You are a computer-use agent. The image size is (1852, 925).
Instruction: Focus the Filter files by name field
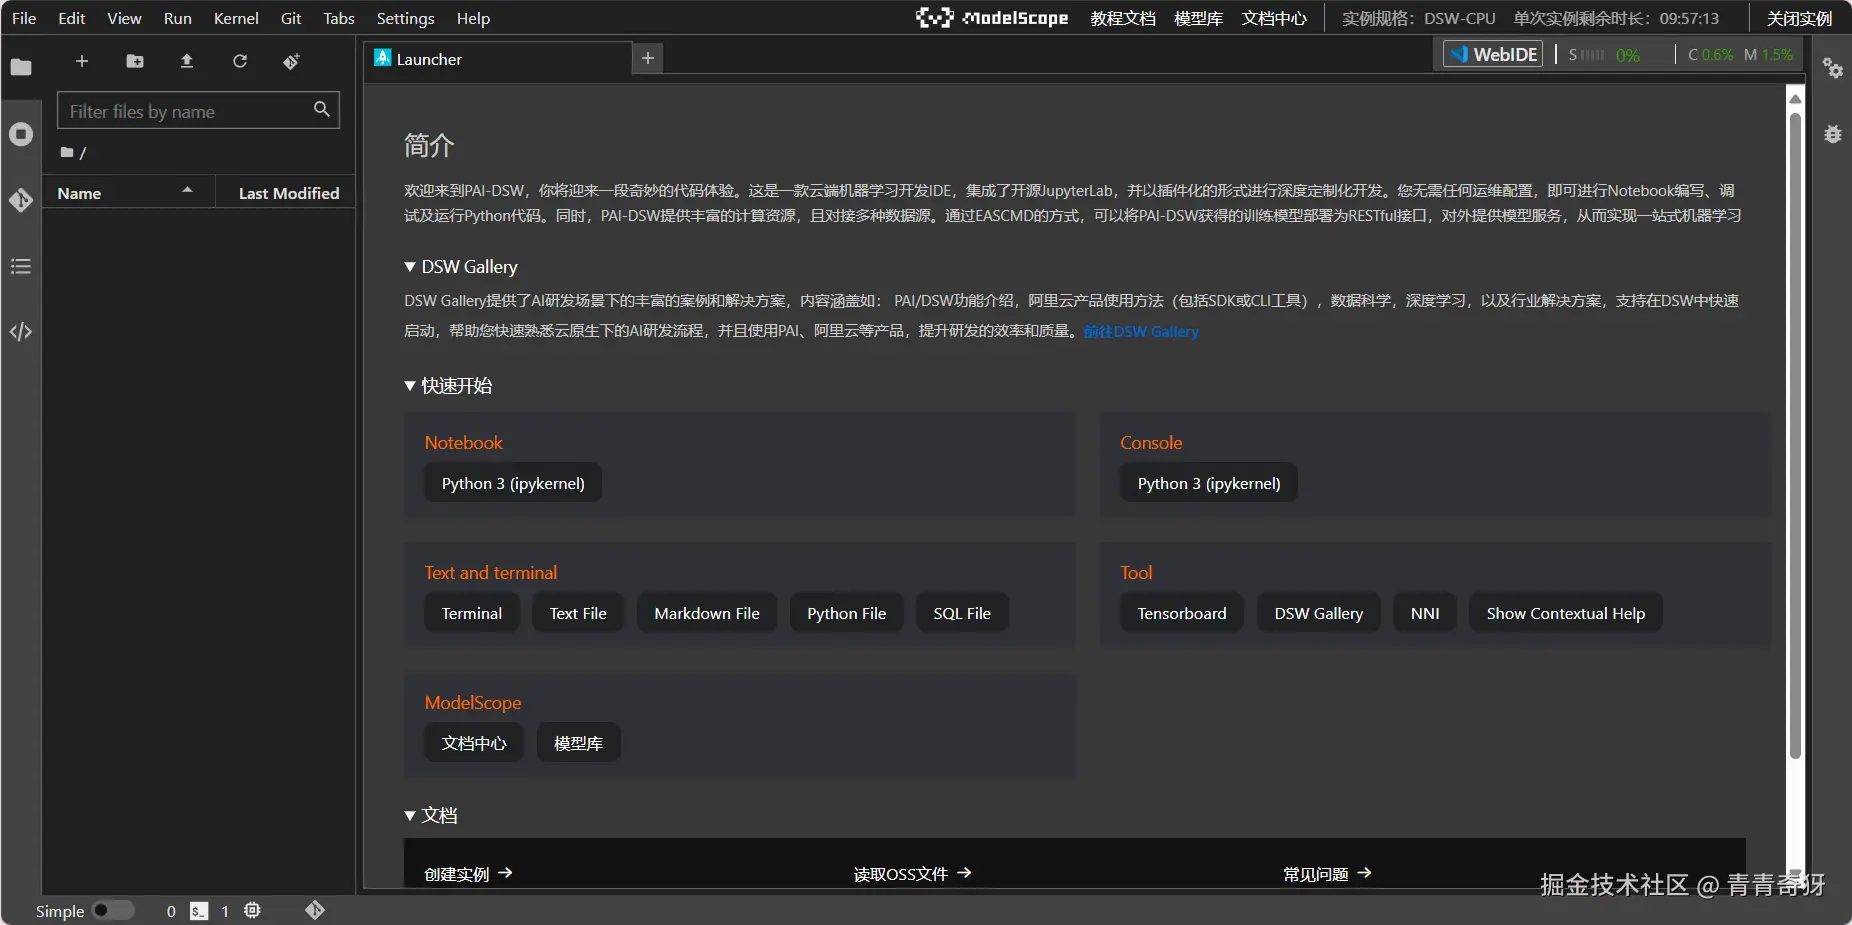(x=199, y=110)
